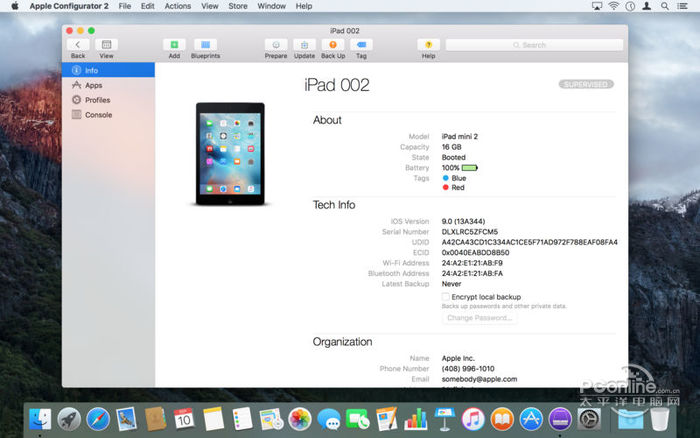Open the Help menu in menu bar
The height and width of the screenshot is (438, 700).
pos(304,6)
